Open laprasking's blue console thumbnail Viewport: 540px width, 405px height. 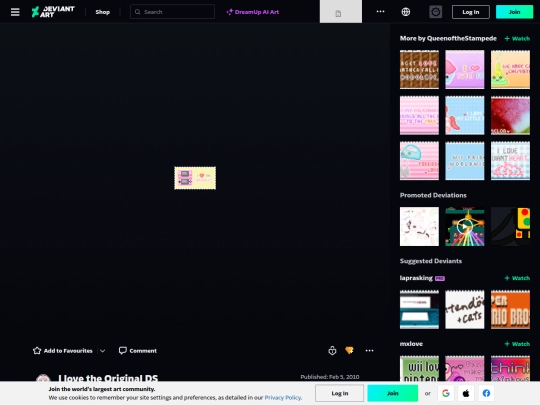(x=419, y=310)
